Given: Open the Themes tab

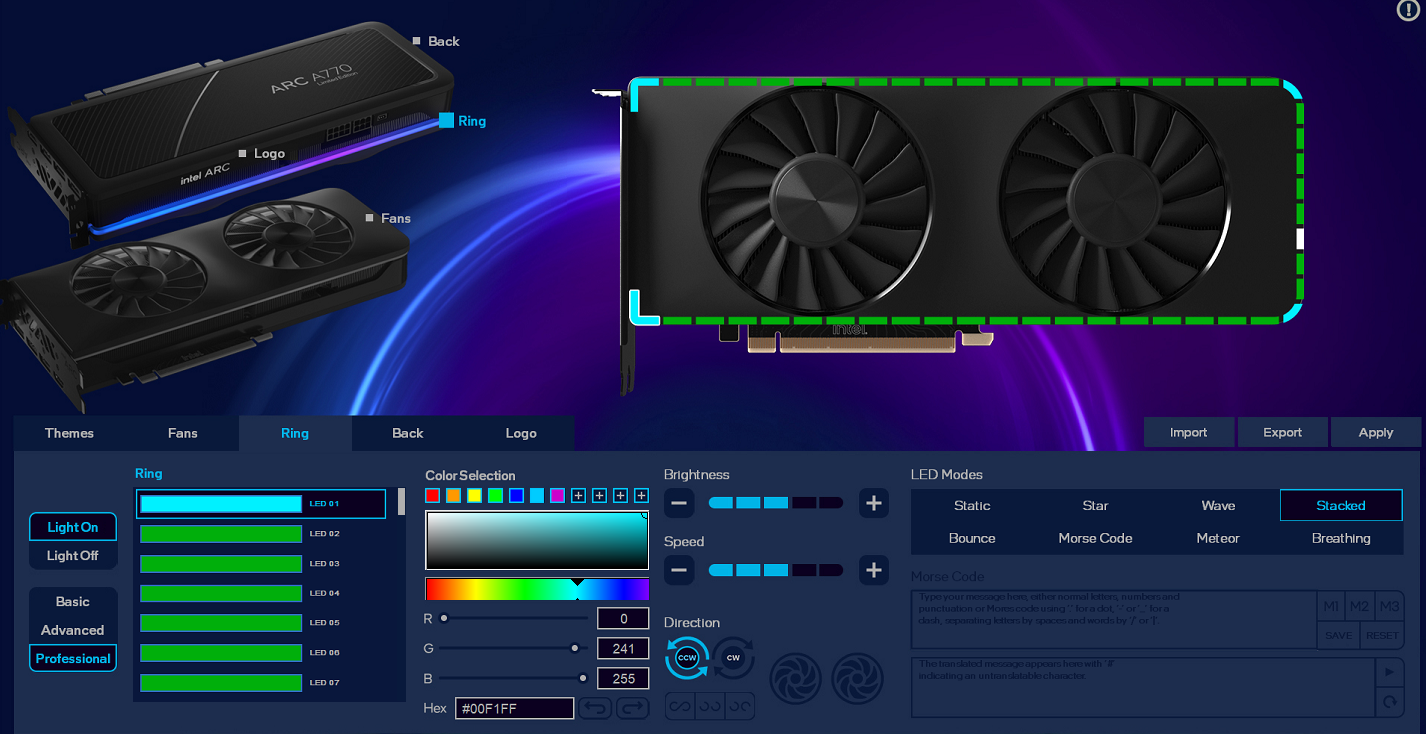Looking at the screenshot, I should click(x=69, y=433).
